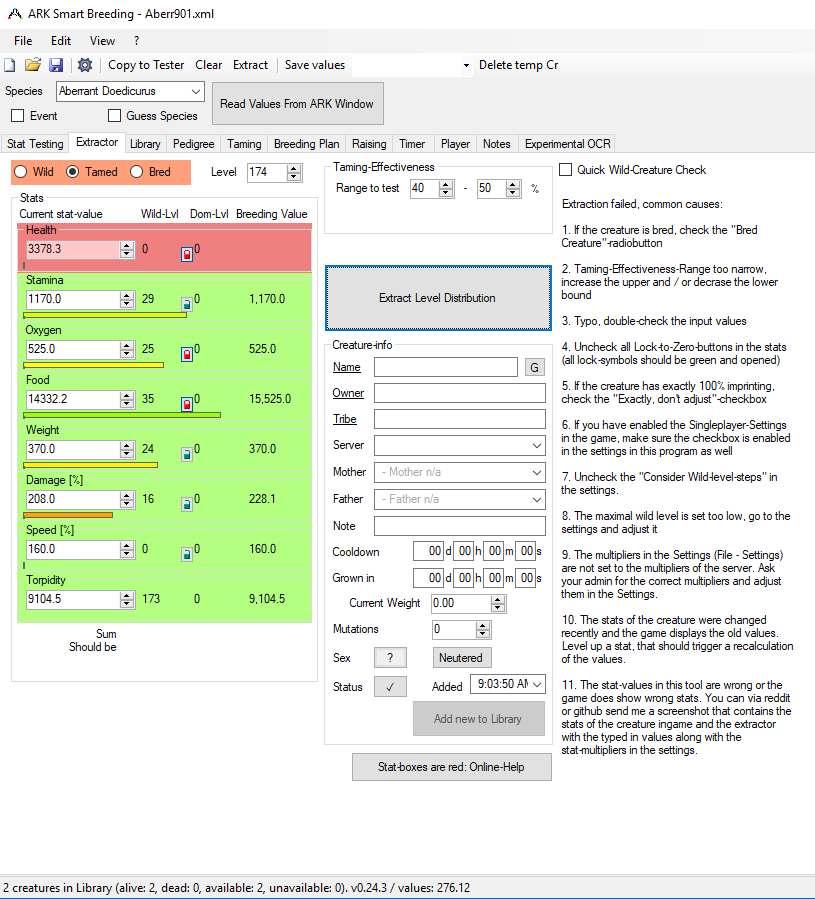The image size is (815, 899).
Task: Toggle the Health stat lock-to-zero icon
Action: click(187, 254)
